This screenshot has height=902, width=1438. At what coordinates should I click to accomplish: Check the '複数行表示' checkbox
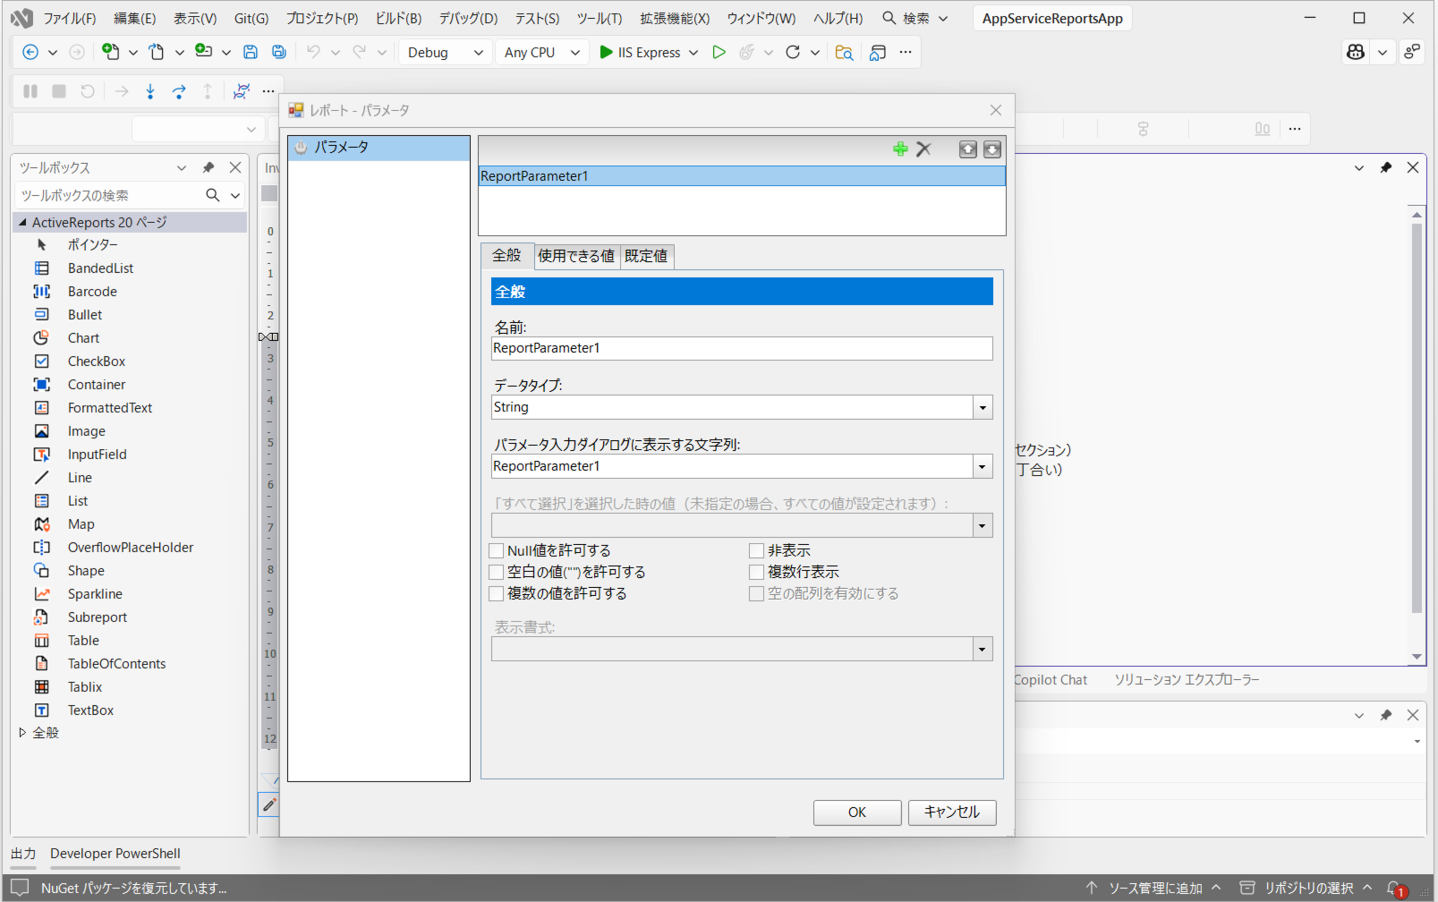click(x=757, y=572)
